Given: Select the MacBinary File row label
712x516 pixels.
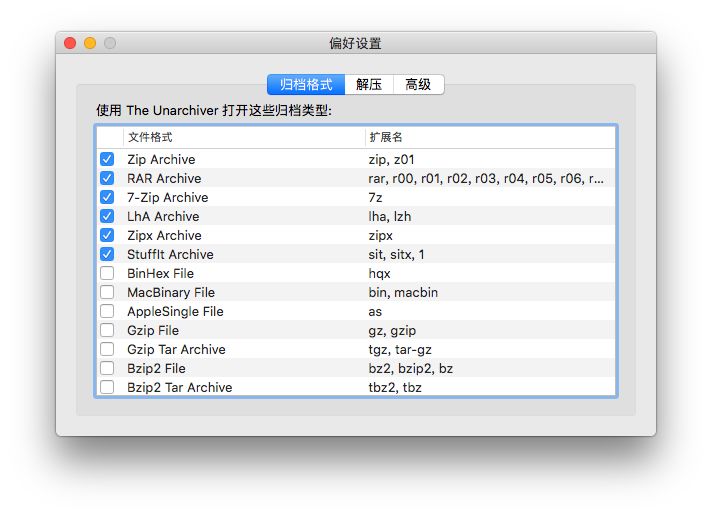Looking at the screenshot, I should click(x=171, y=293).
